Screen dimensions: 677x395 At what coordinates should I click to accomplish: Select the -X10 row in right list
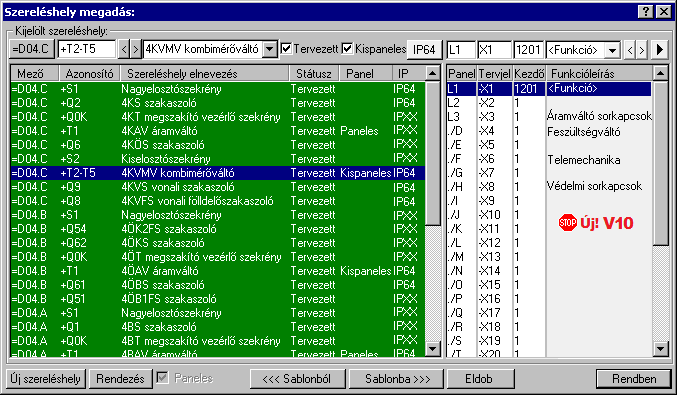click(x=549, y=215)
